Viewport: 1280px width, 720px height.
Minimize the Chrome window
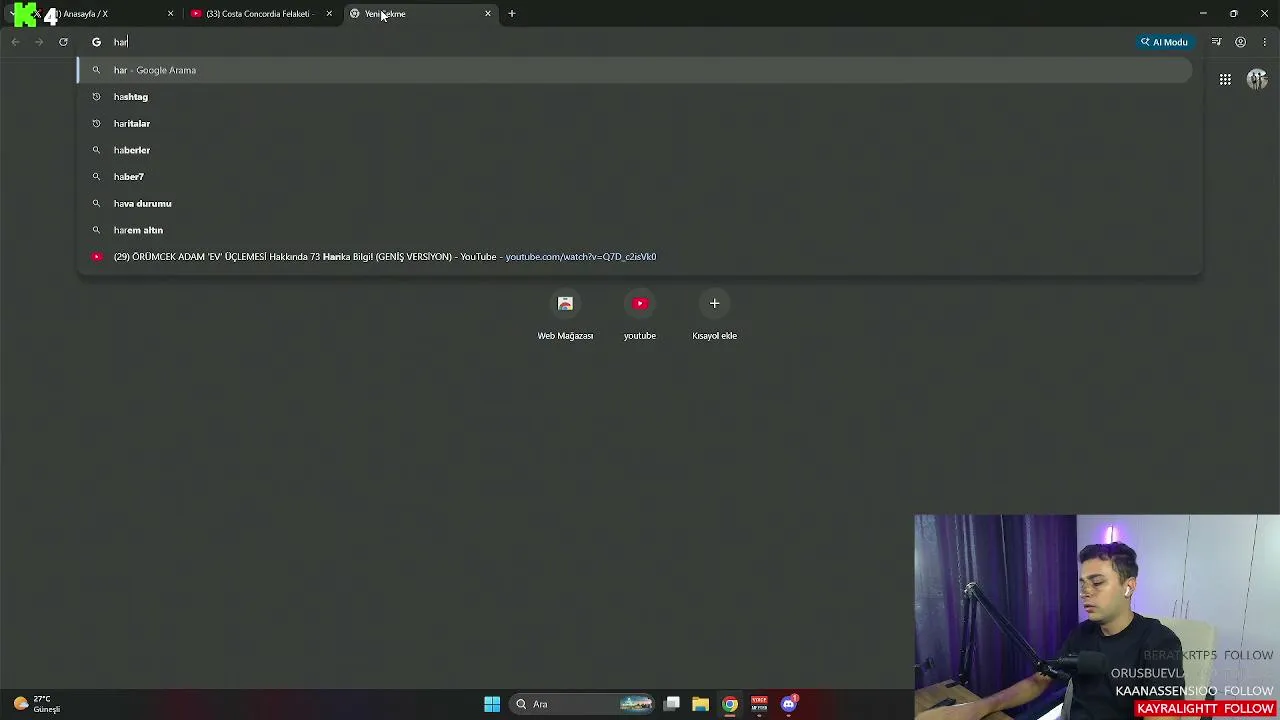pyautogui.click(x=1203, y=14)
